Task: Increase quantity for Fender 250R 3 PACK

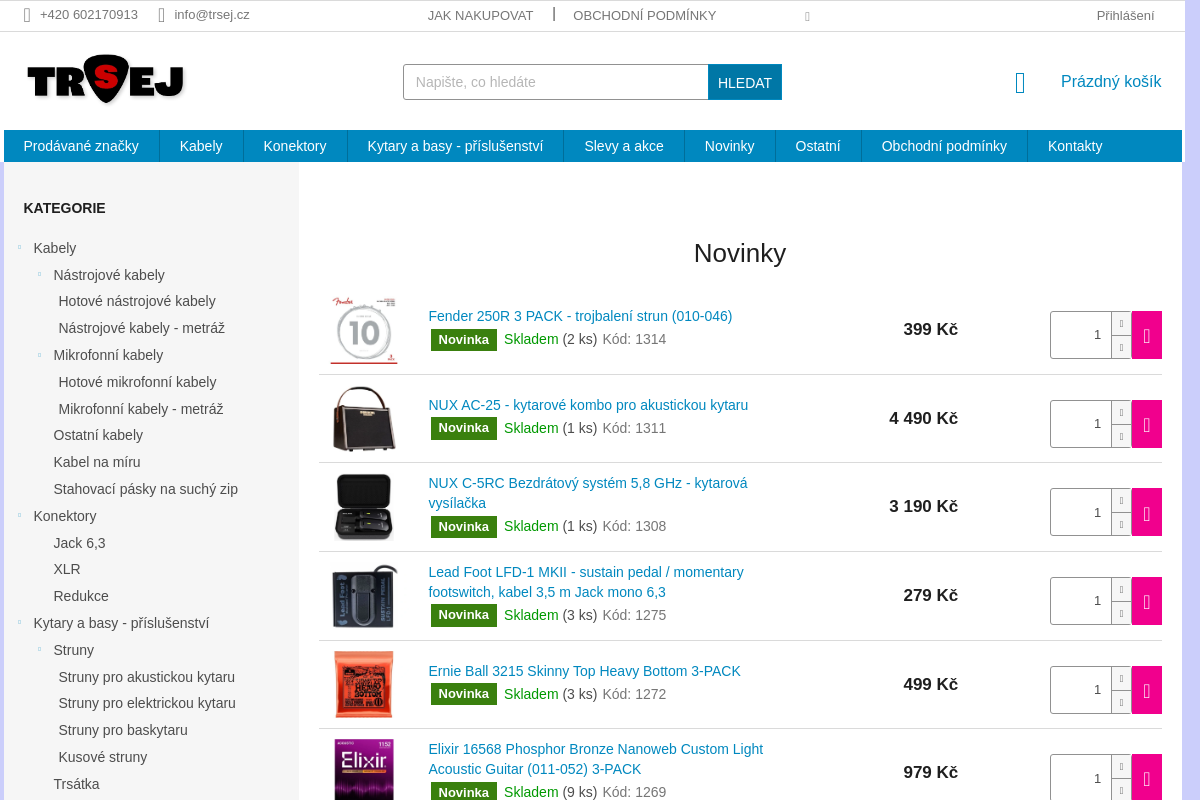Action: click(1121, 324)
